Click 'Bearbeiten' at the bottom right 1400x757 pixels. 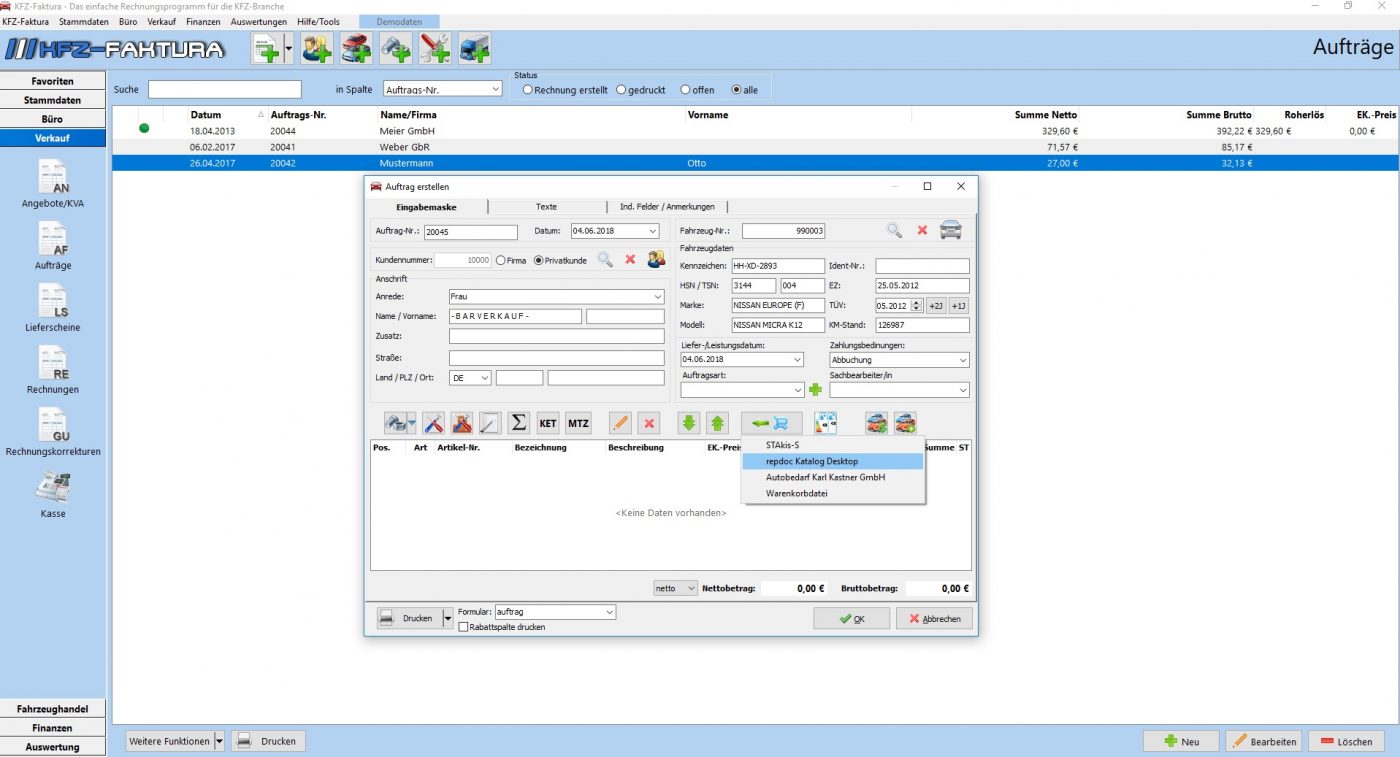pos(1264,741)
